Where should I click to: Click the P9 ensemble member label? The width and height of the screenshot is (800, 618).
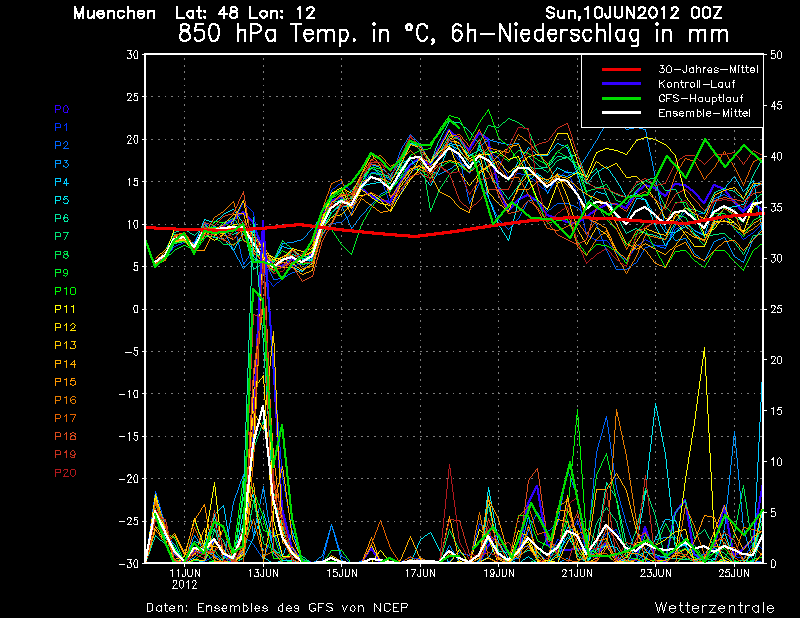62,273
